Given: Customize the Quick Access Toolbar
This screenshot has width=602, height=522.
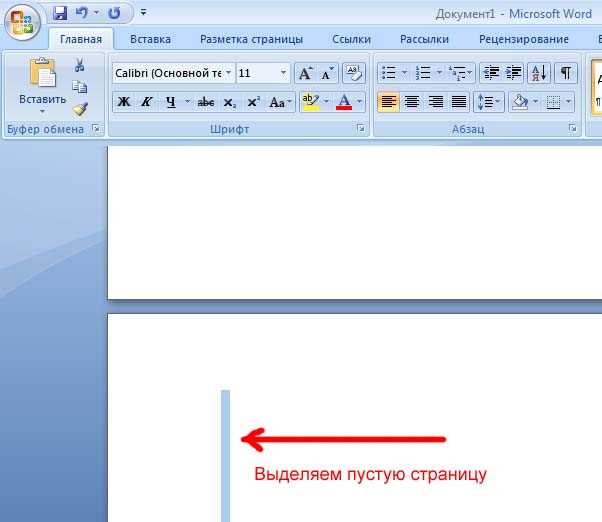Looking at the screenshot, I should click(x=143, y=12).
